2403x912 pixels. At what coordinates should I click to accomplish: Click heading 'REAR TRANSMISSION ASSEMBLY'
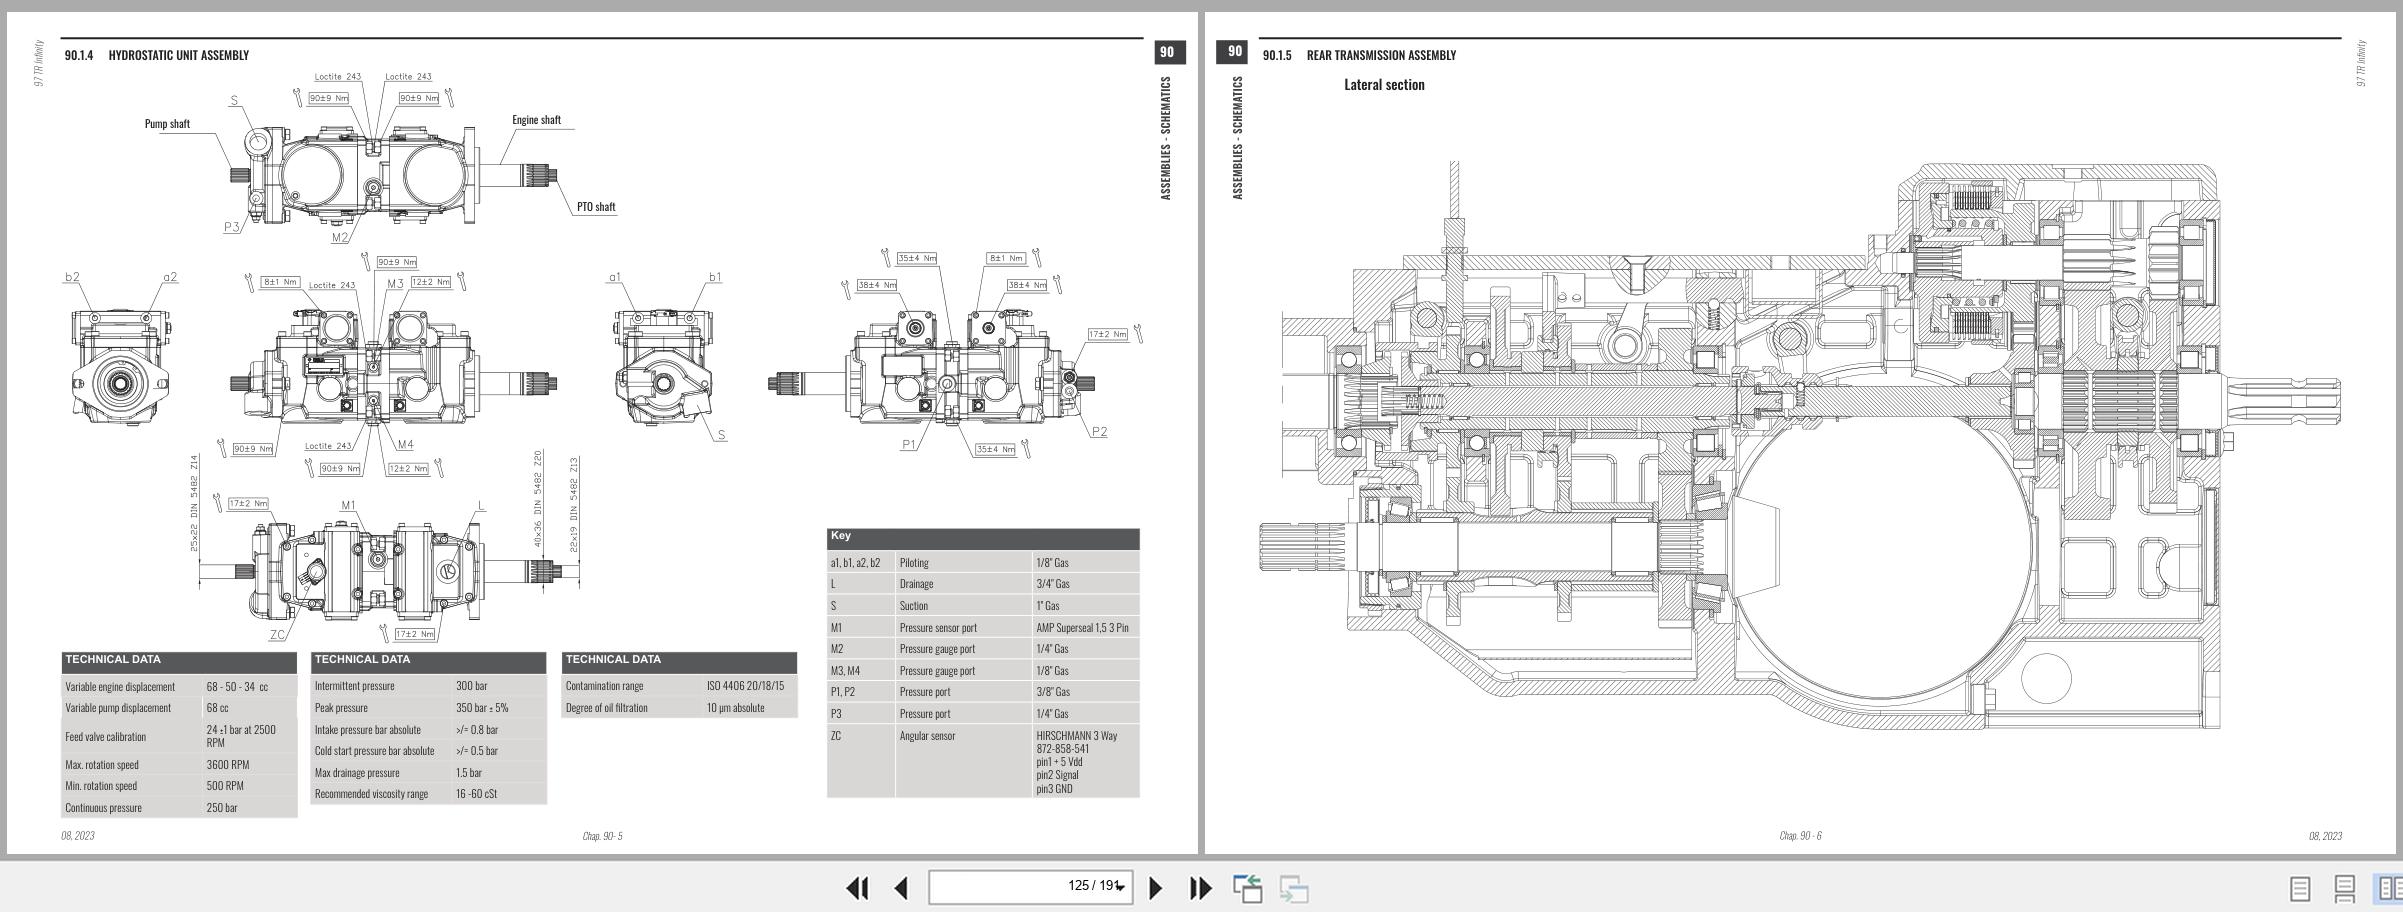pos(1381,55)
